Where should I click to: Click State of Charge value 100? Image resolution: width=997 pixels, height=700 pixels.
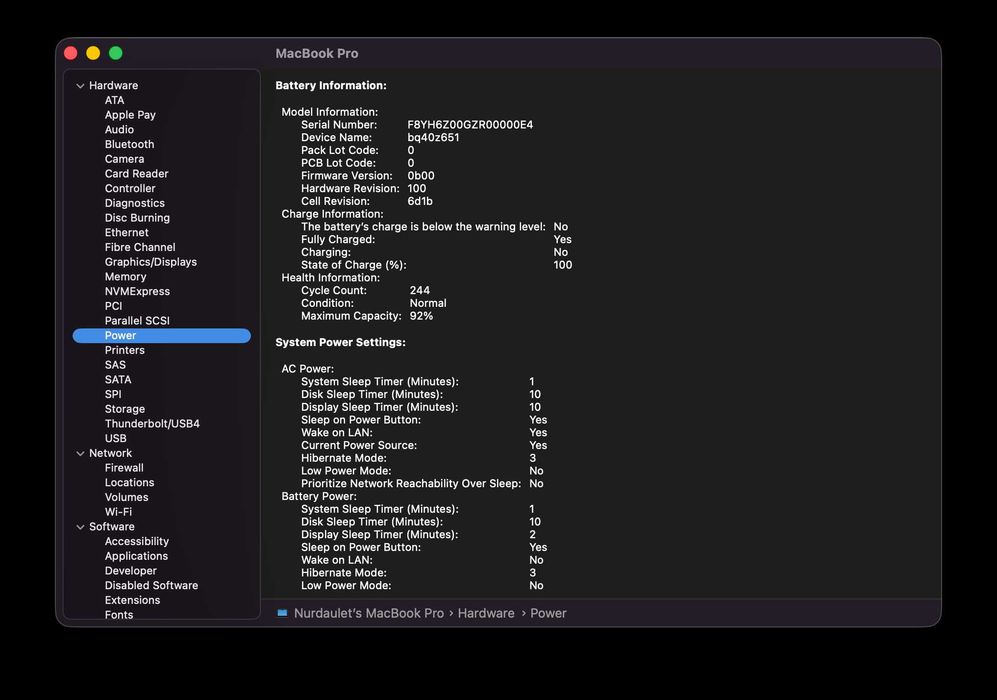click(x=563, y=265)
